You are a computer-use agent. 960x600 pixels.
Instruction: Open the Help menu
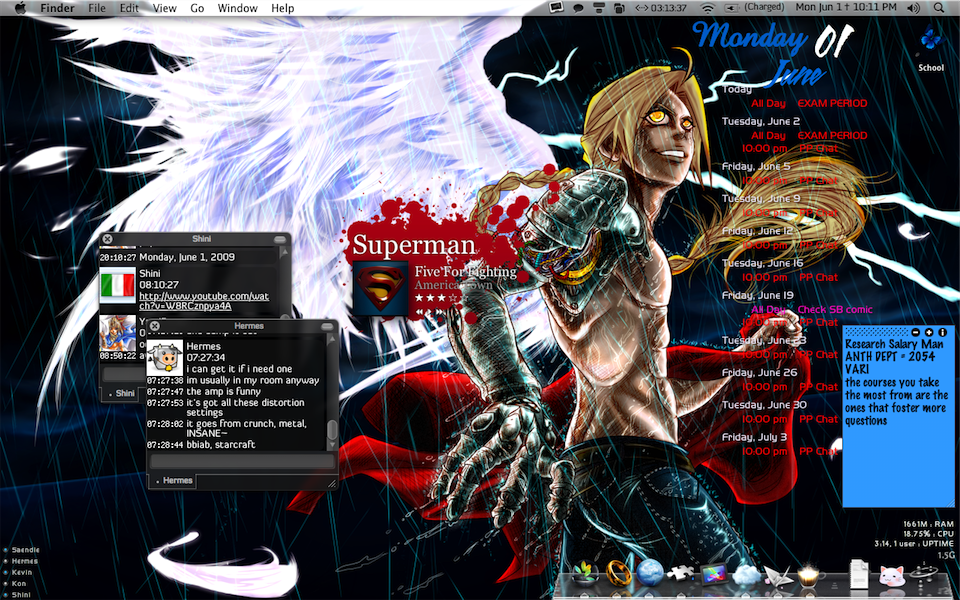pyautogui.click(x=282, y=8)
